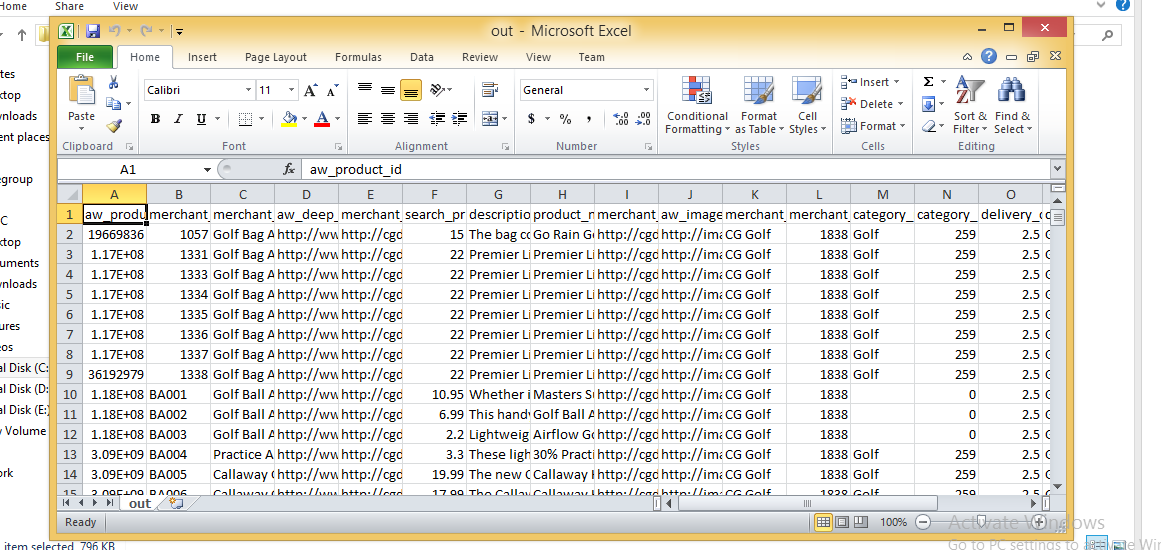The height and width of the screenshot is (550, 1161).
Task: Click Insert Function fx button
Action: 290,170
